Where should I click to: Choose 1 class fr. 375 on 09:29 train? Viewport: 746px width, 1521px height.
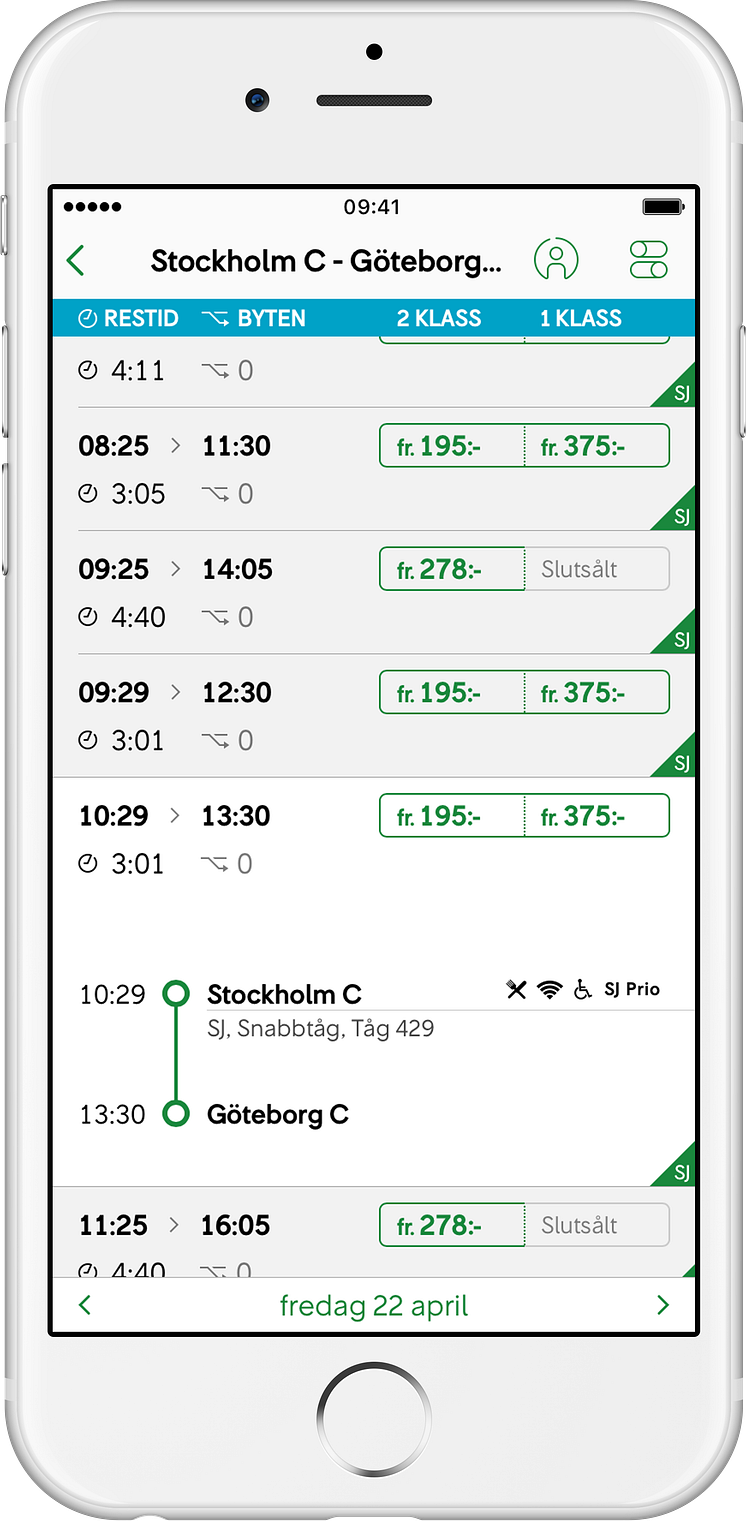(596, 693)
